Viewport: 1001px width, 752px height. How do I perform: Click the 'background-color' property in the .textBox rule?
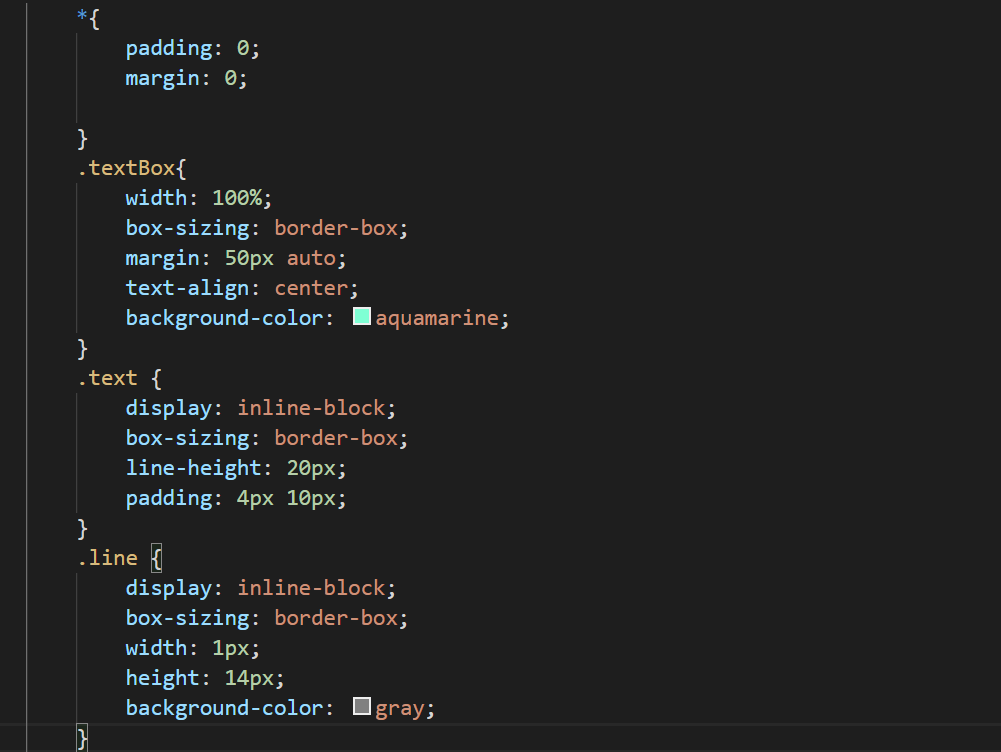[224, 318]
